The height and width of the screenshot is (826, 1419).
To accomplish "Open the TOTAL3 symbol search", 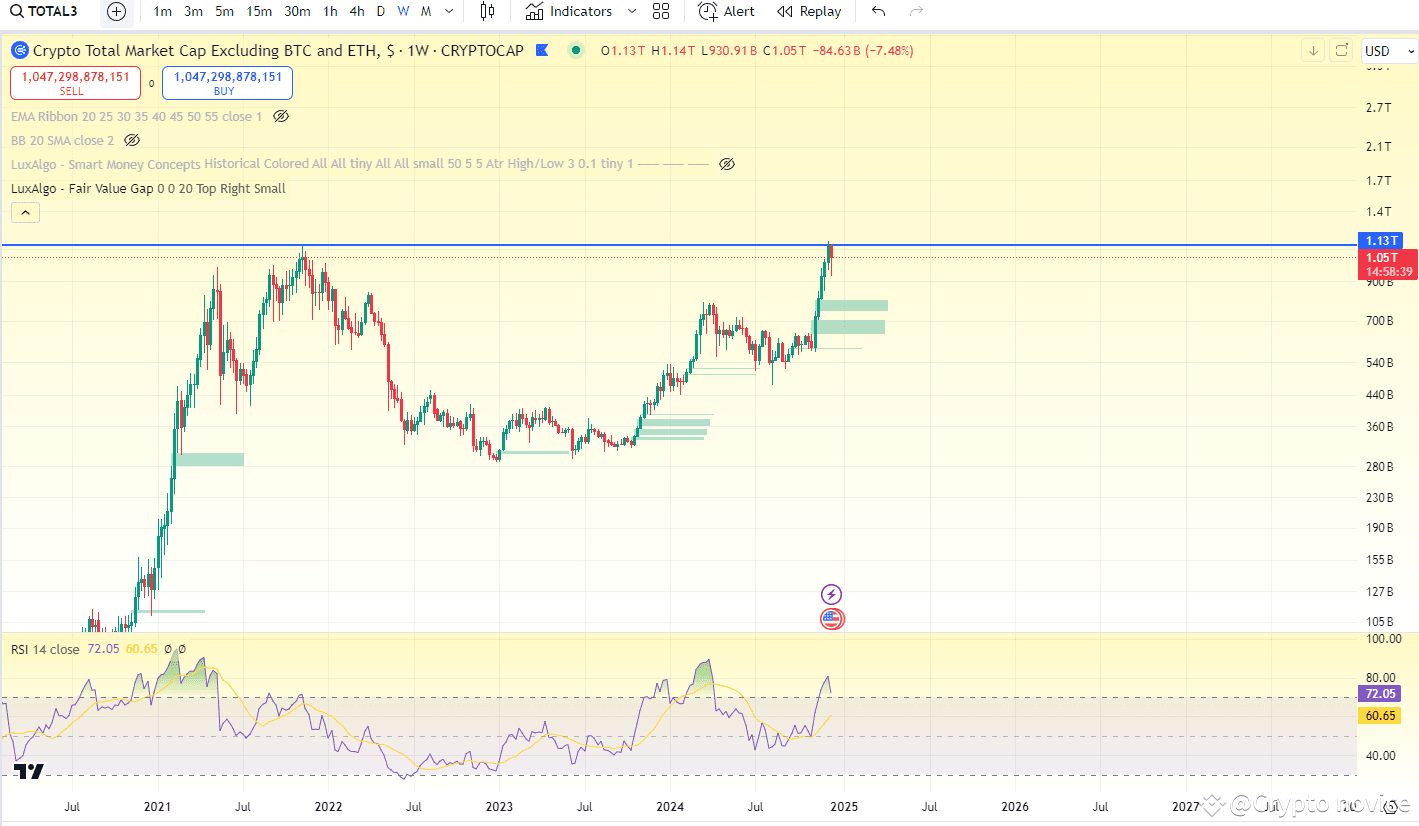I will 47,11.
